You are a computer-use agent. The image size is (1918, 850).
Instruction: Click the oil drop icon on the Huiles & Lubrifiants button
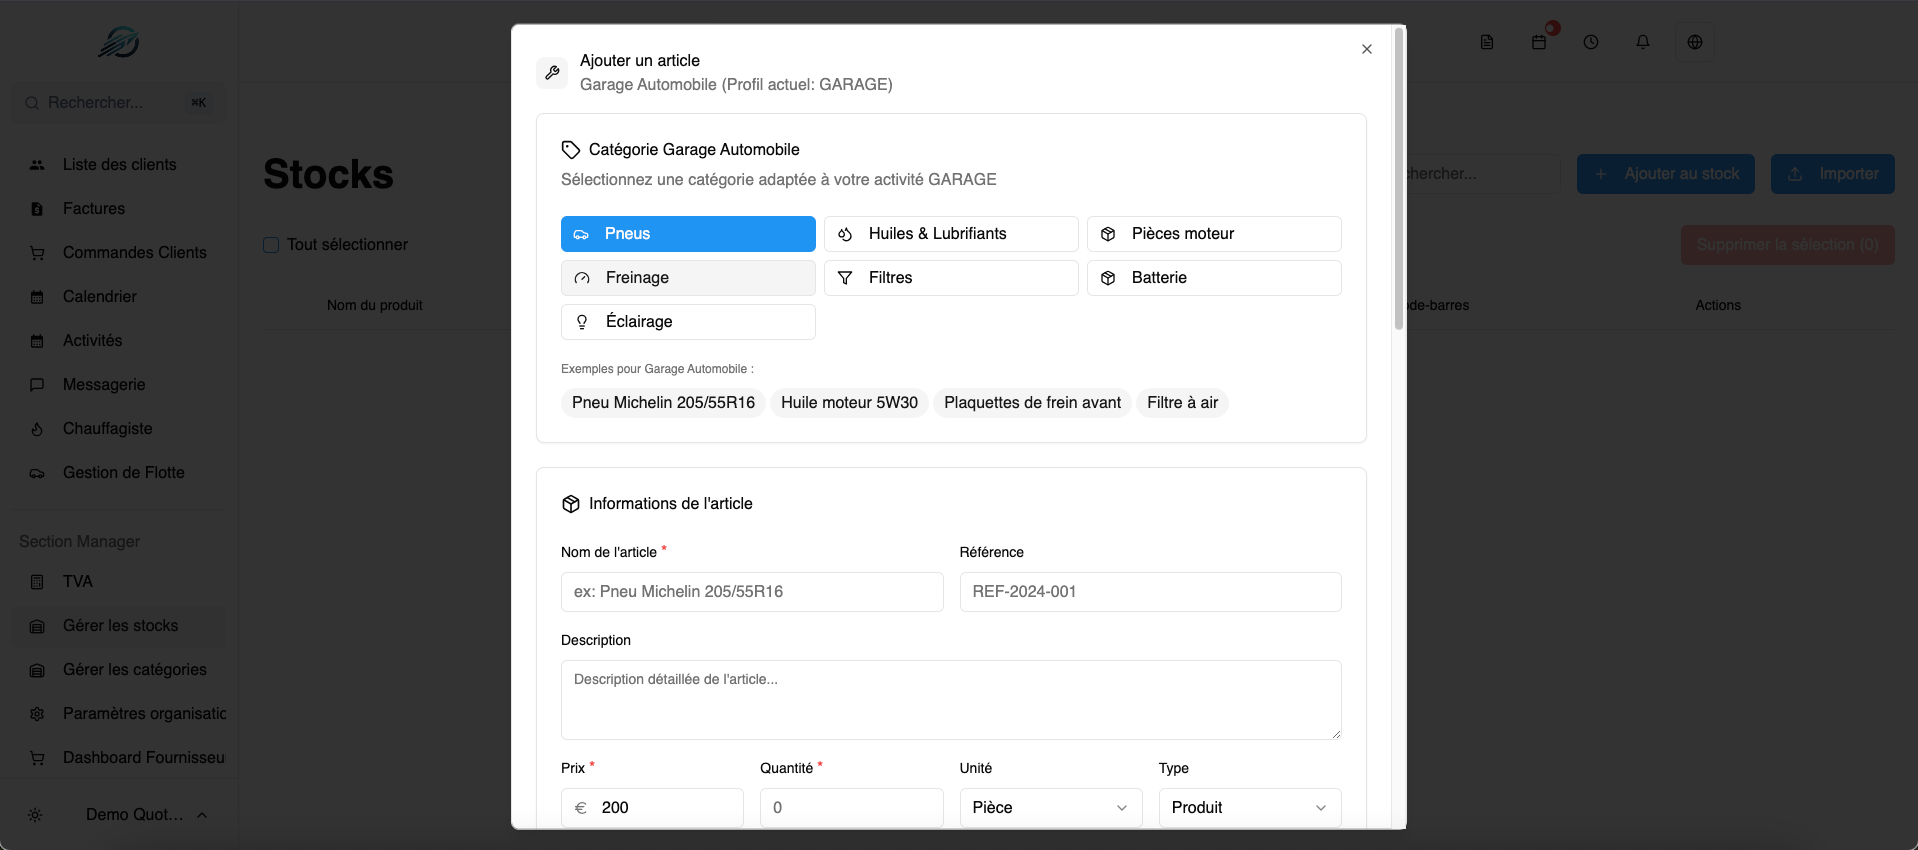tap(845, 234)
